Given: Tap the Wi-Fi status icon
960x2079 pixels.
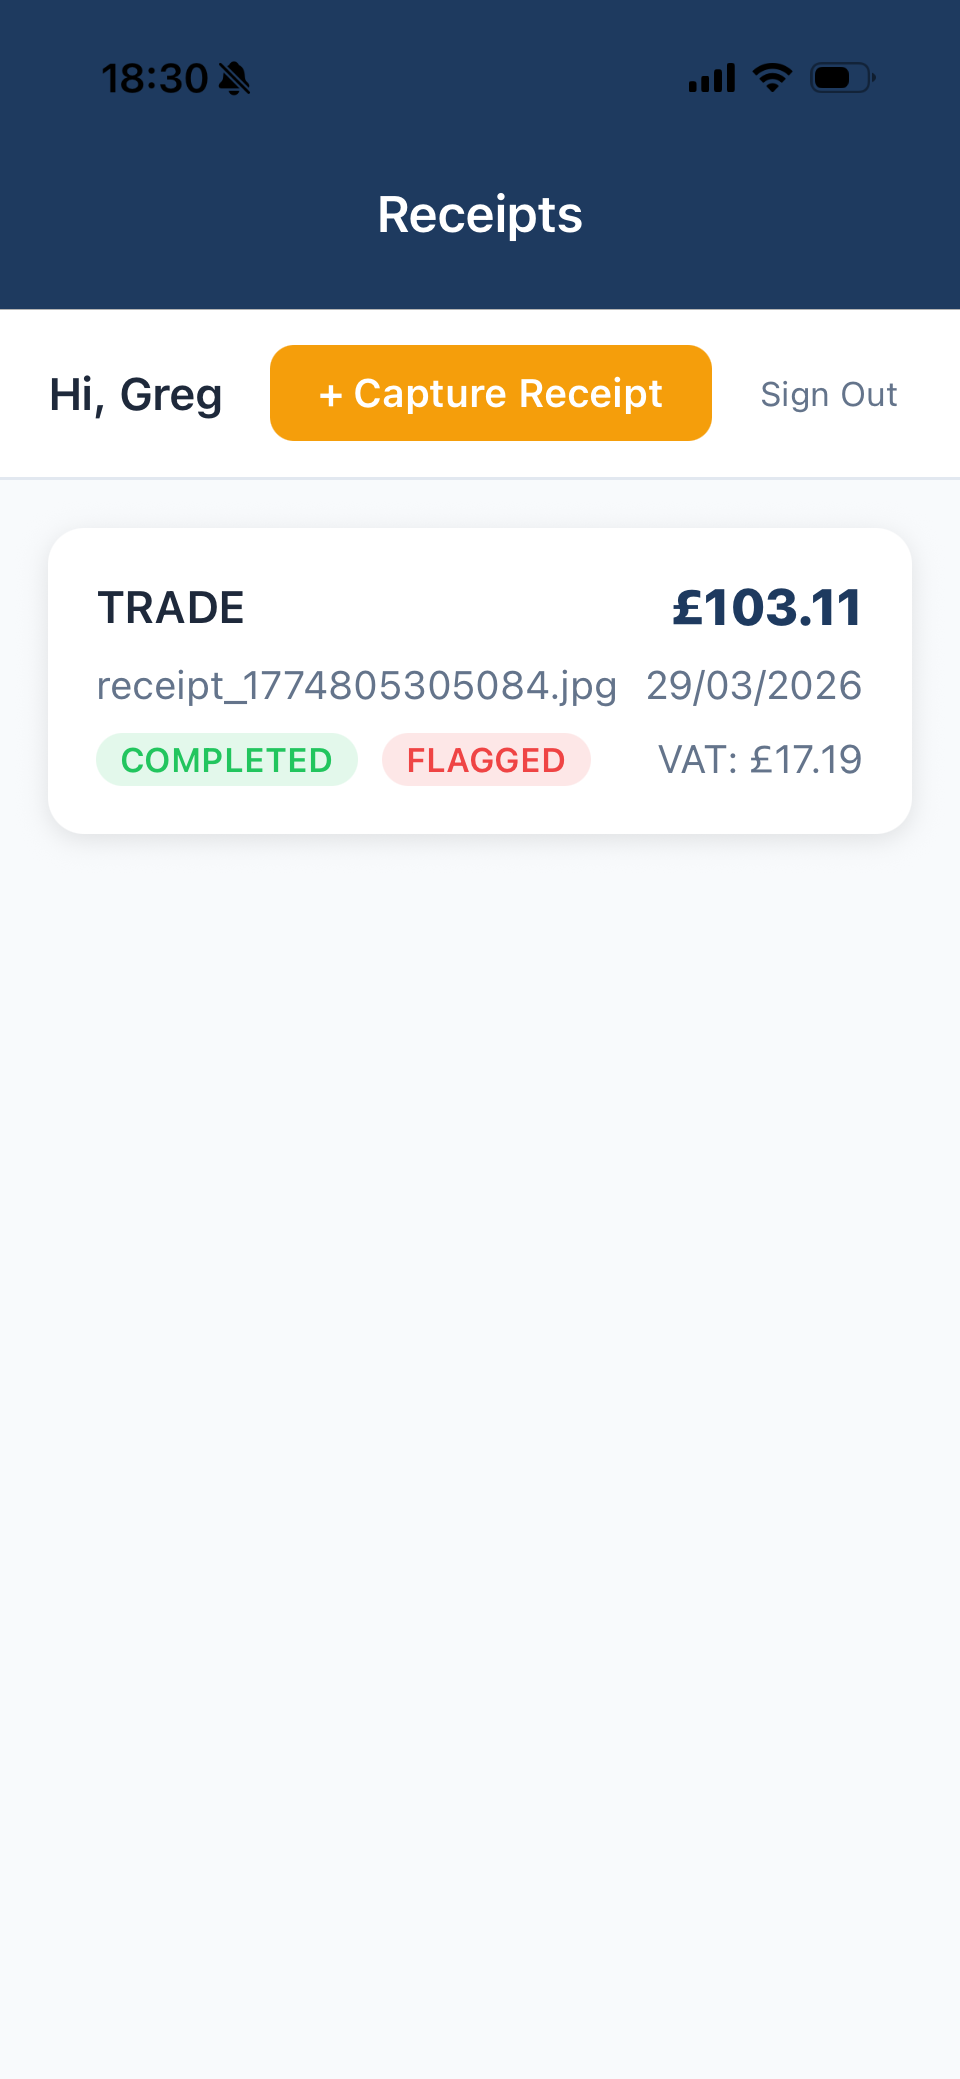Looking at the screenshot, I should tap(771, 78).
